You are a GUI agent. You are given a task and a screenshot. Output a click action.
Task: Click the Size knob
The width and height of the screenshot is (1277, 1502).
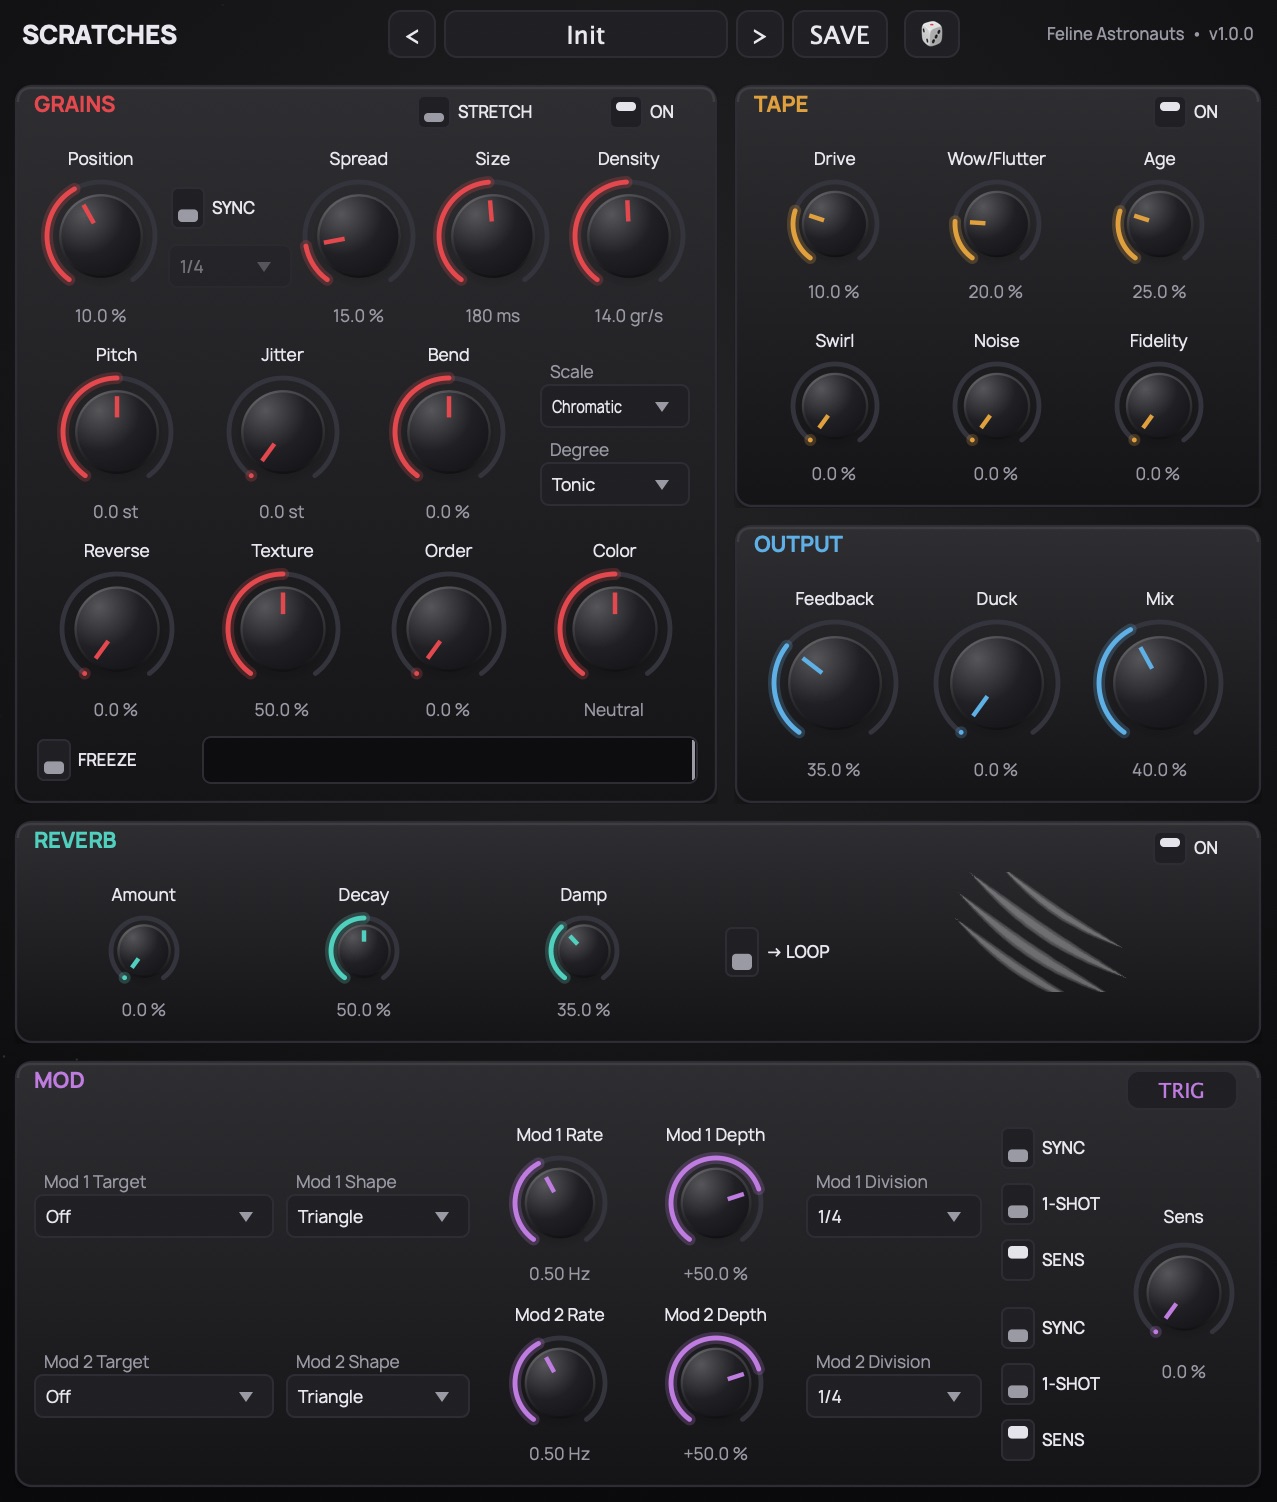492,236
